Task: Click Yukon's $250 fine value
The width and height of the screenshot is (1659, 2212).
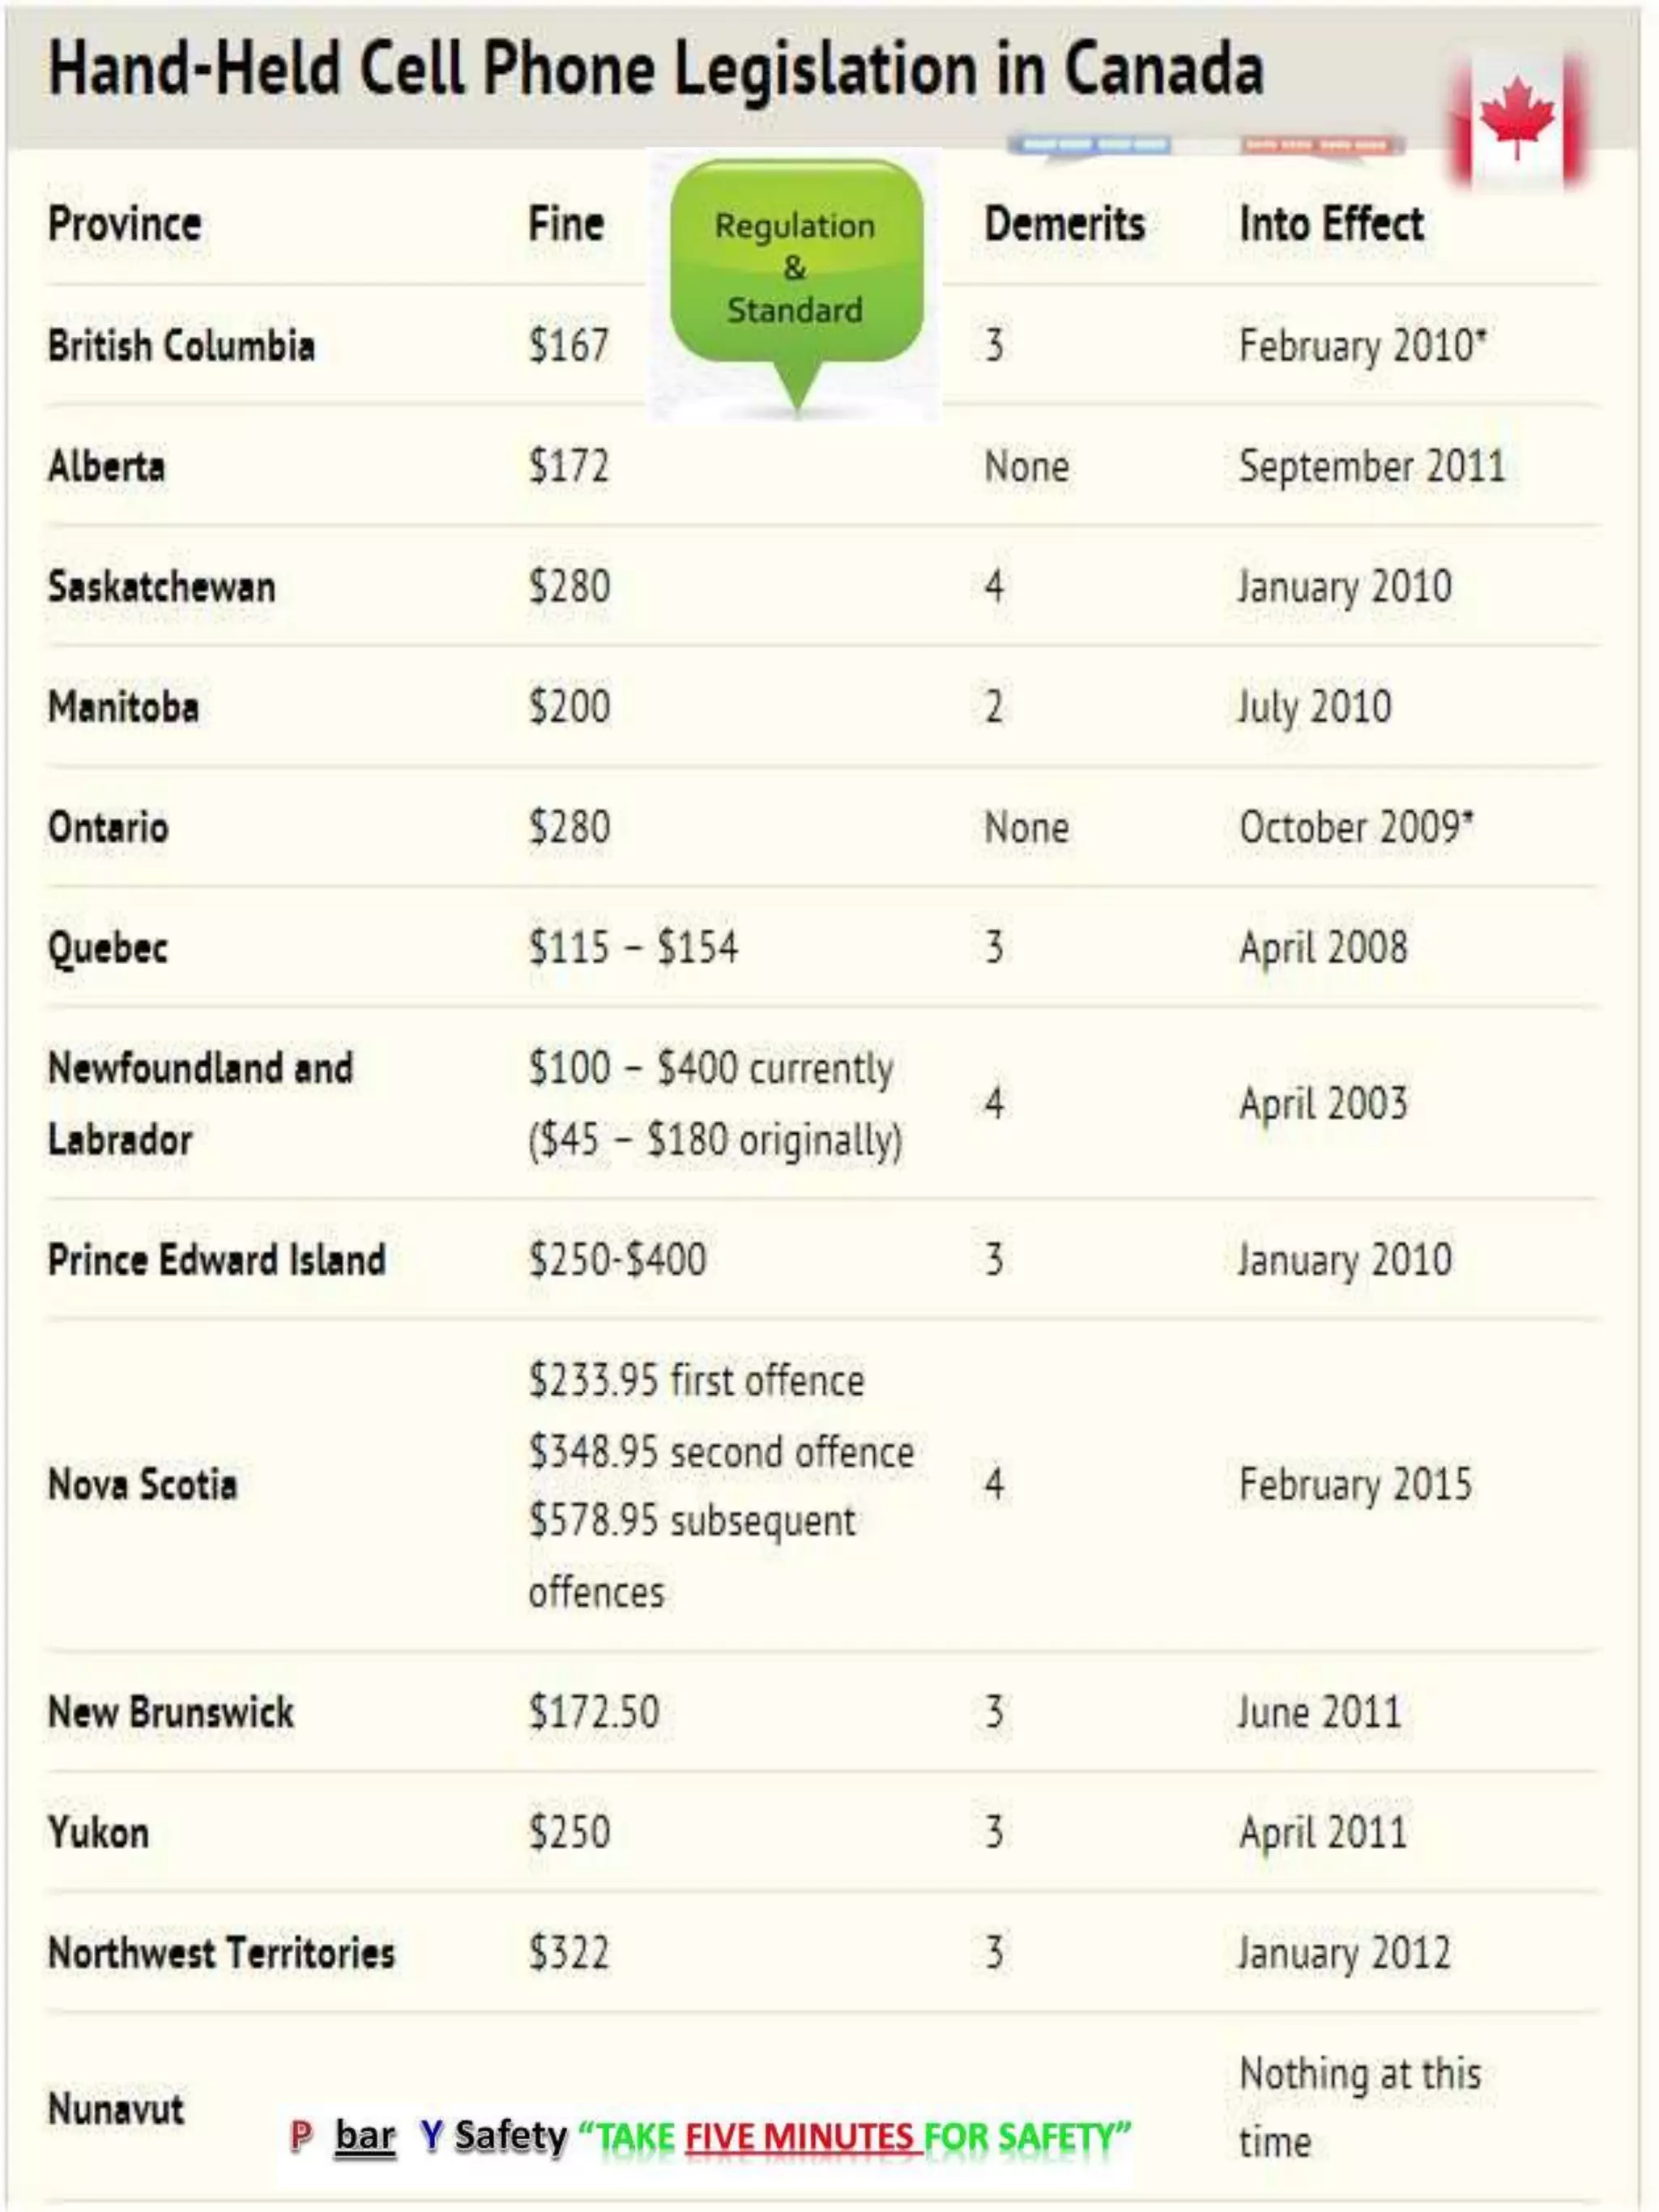Action: 569,1832
